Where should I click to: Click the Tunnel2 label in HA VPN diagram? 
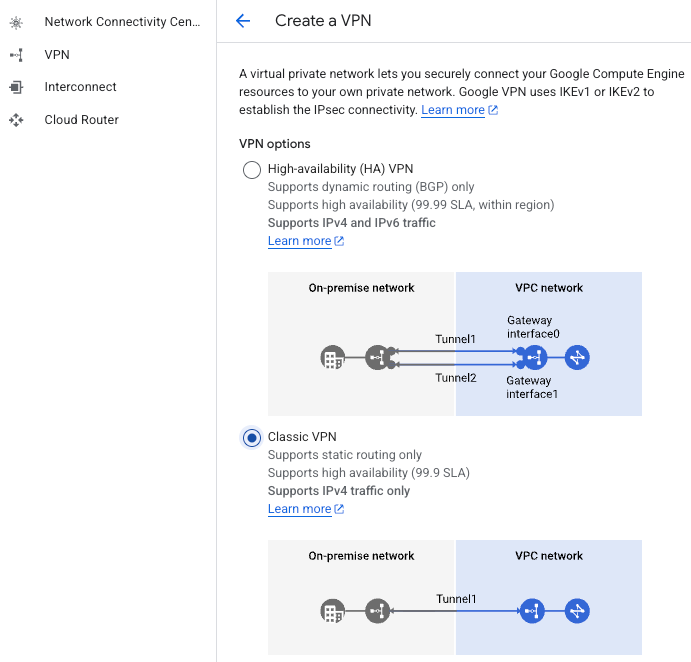point(456,378)
